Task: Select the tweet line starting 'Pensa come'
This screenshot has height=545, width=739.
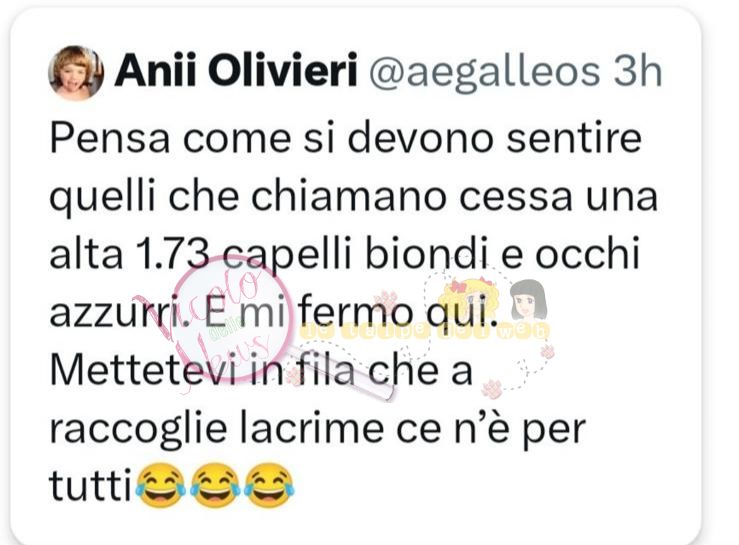Action: click(x=345, y=139)
